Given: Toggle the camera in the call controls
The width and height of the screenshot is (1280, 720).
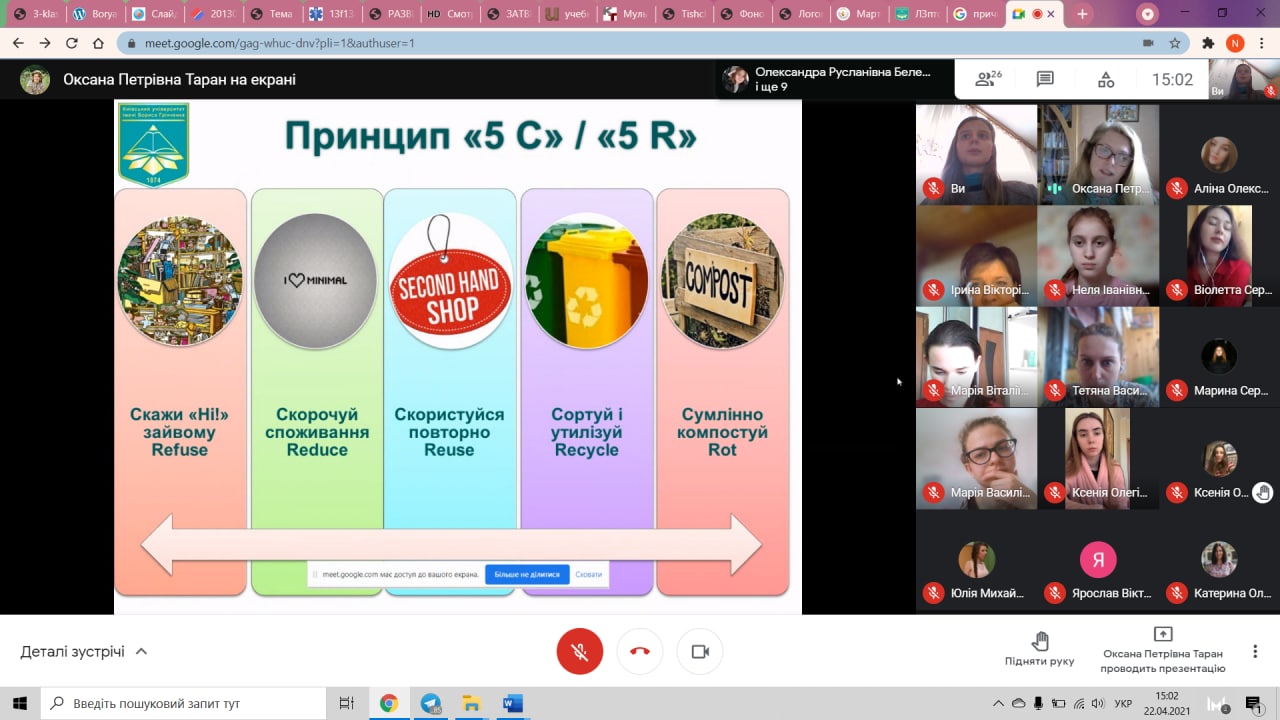Looking at the screenshot, I should 700,651.
